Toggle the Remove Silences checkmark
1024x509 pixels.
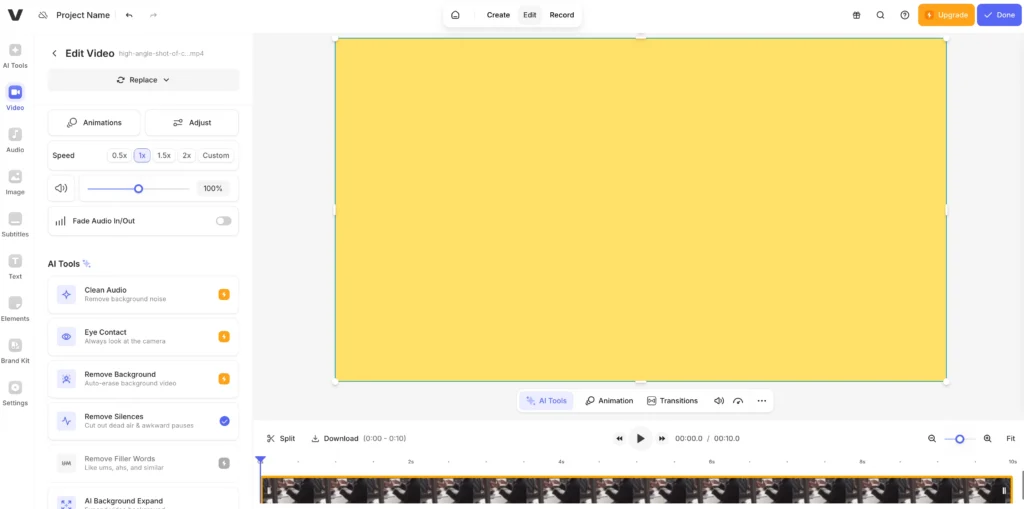(224, 421)
